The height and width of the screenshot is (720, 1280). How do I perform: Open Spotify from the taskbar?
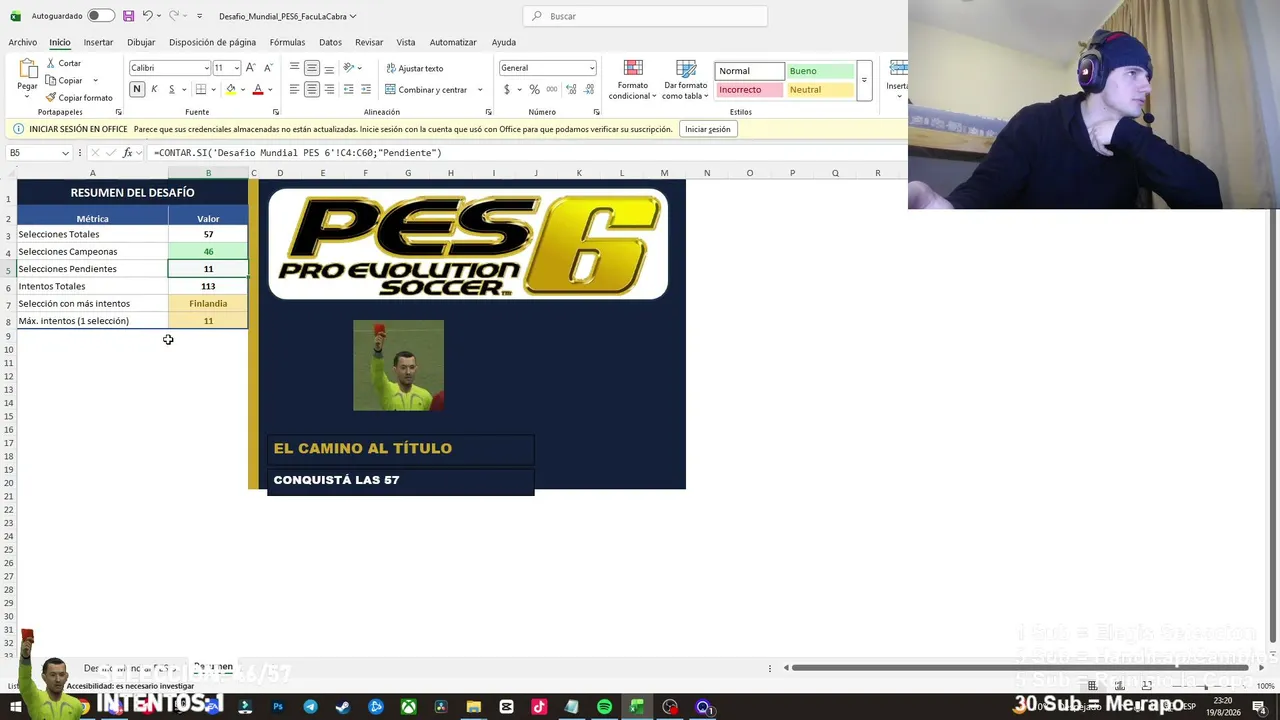[x=604, y=707]
